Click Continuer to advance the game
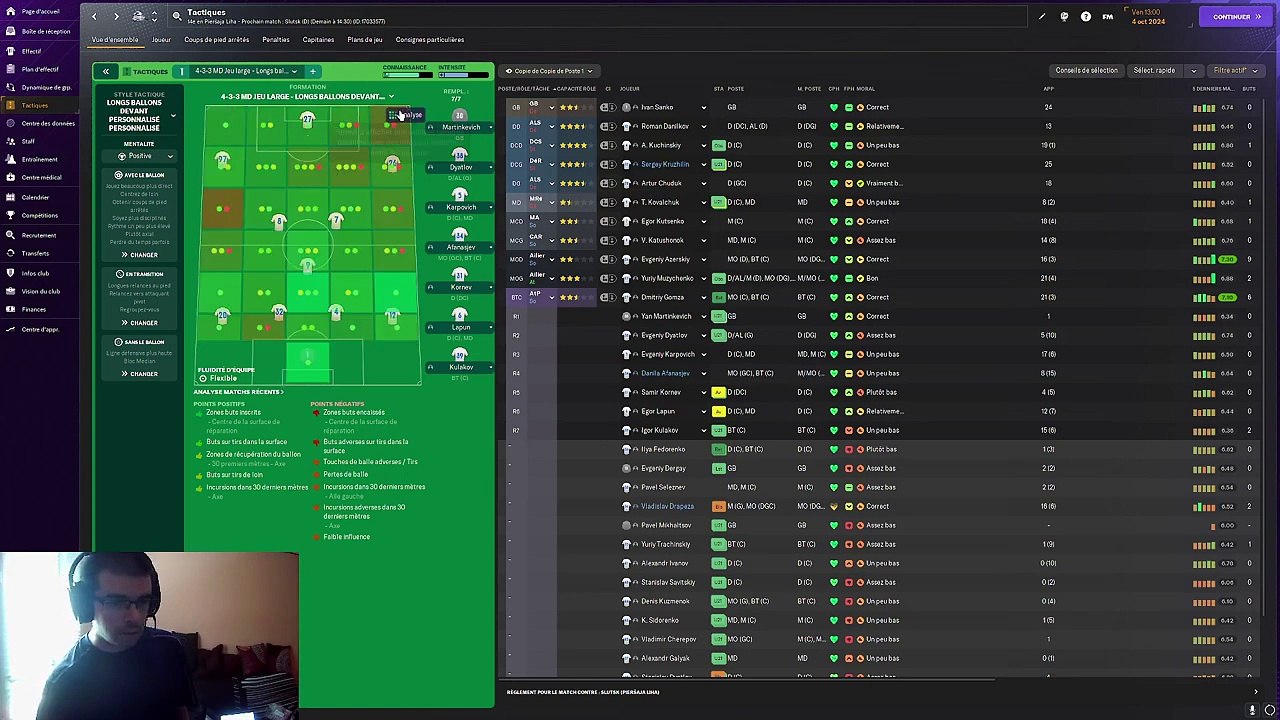This screenshot has height=720, width=1280. (1236, 17)
